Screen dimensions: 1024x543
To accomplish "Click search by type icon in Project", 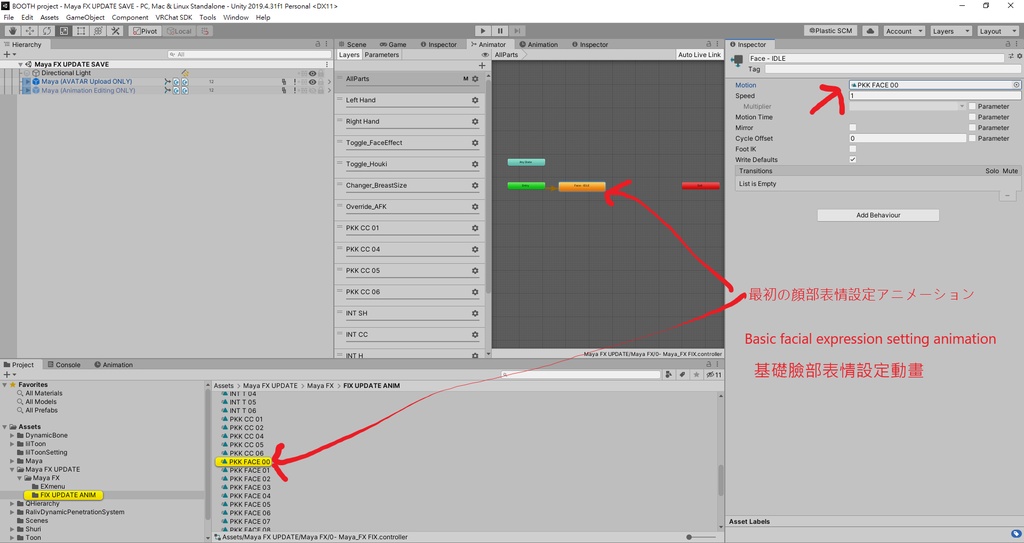I will pyautogui.click(x=668, y=374).
